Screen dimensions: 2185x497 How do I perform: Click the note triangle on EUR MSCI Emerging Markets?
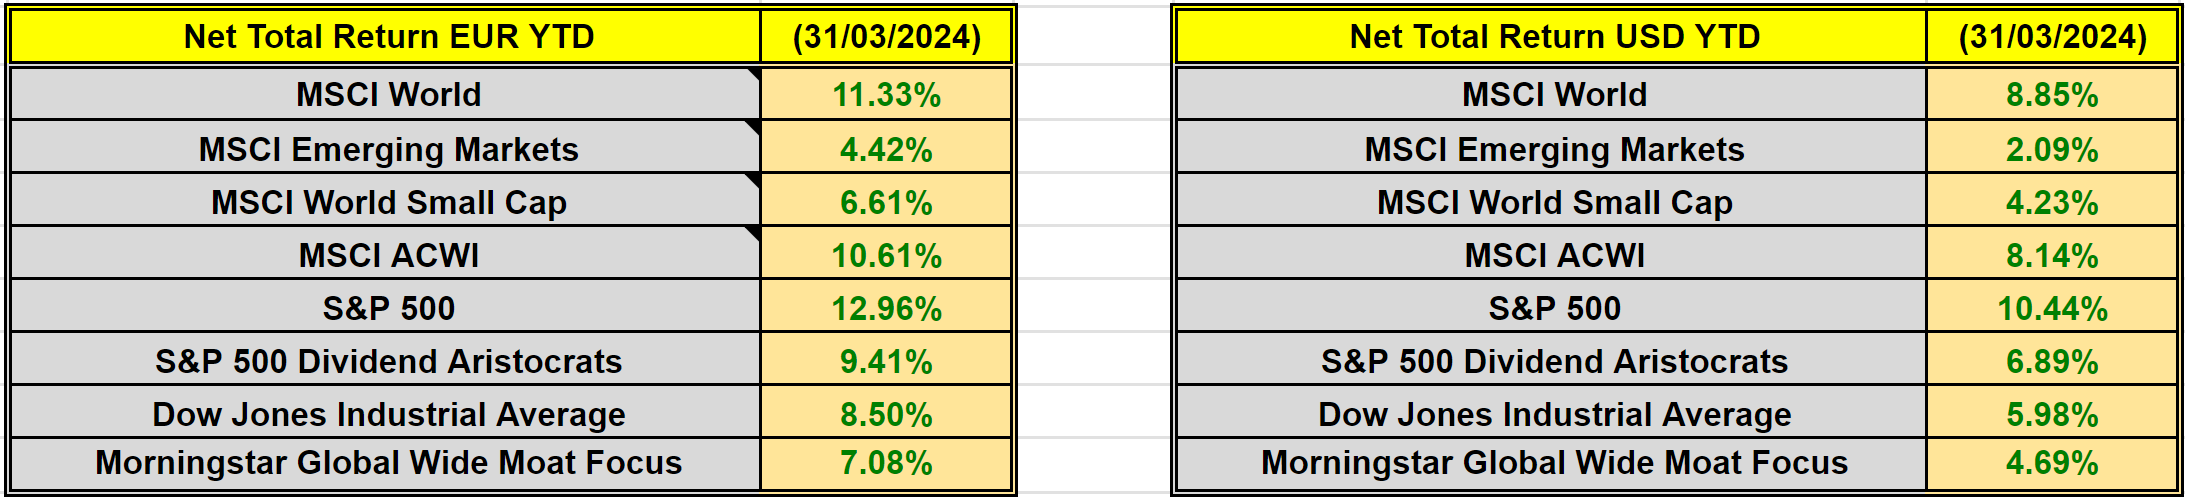[754, 127]
